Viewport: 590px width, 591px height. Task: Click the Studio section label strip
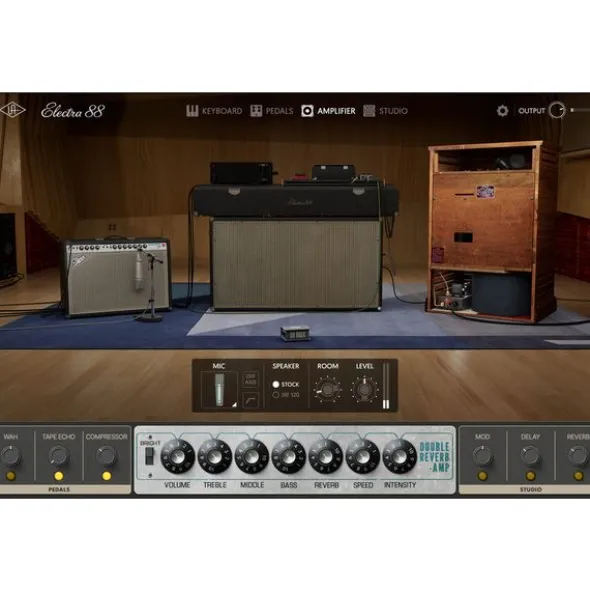pos(524,489)
